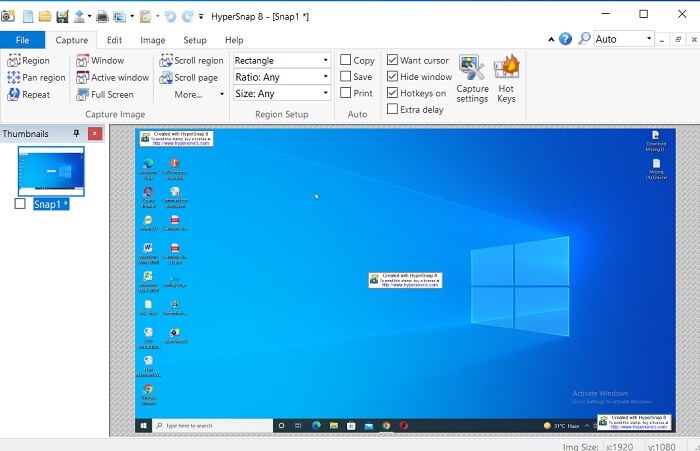Switch to the Setup tab

pyautogui.click(x=195, y=40)
